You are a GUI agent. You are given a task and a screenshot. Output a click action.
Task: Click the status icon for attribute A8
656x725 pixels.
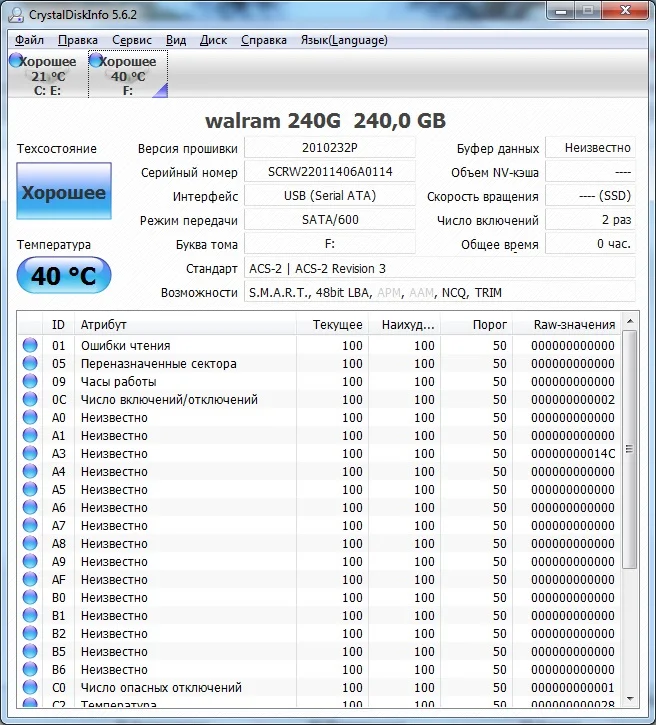click(x=30, y=543)
